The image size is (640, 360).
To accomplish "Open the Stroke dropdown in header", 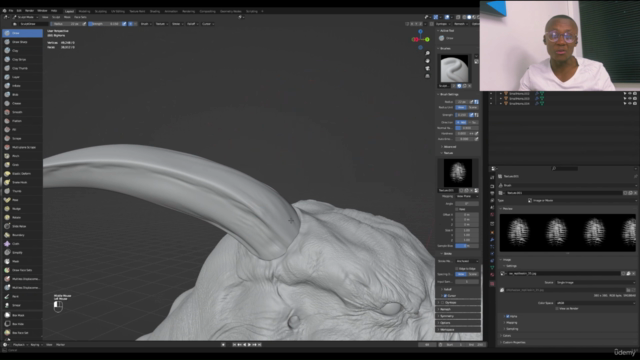I will click(177, 24).
